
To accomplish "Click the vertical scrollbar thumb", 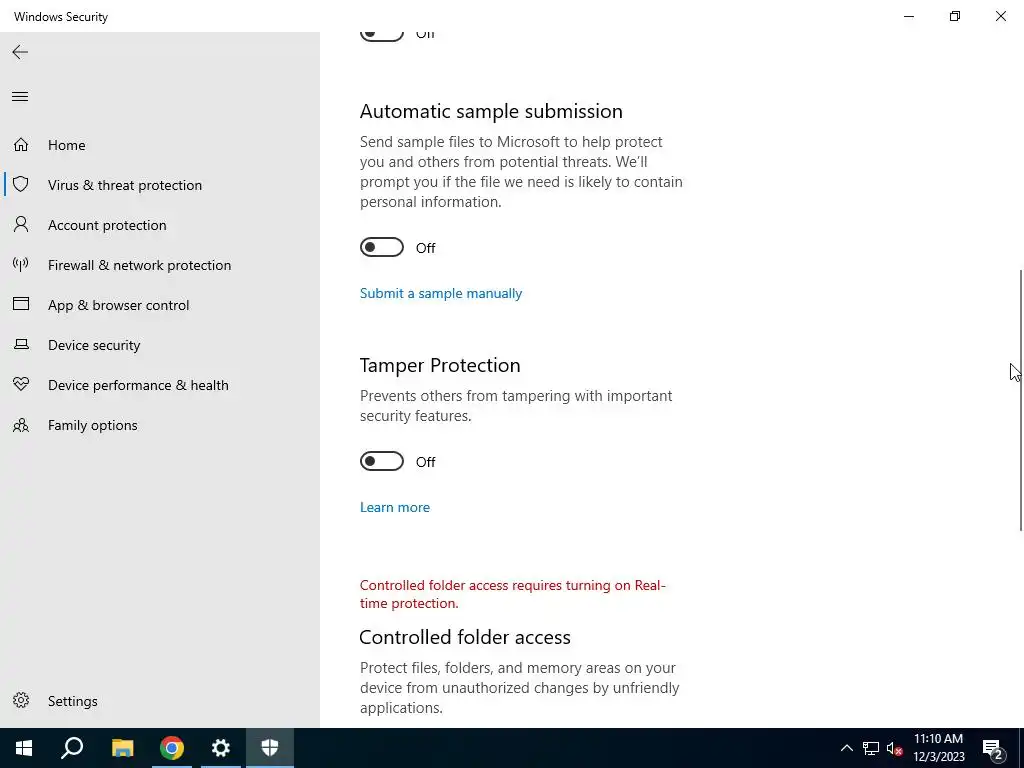I will tap(1021, 400).
